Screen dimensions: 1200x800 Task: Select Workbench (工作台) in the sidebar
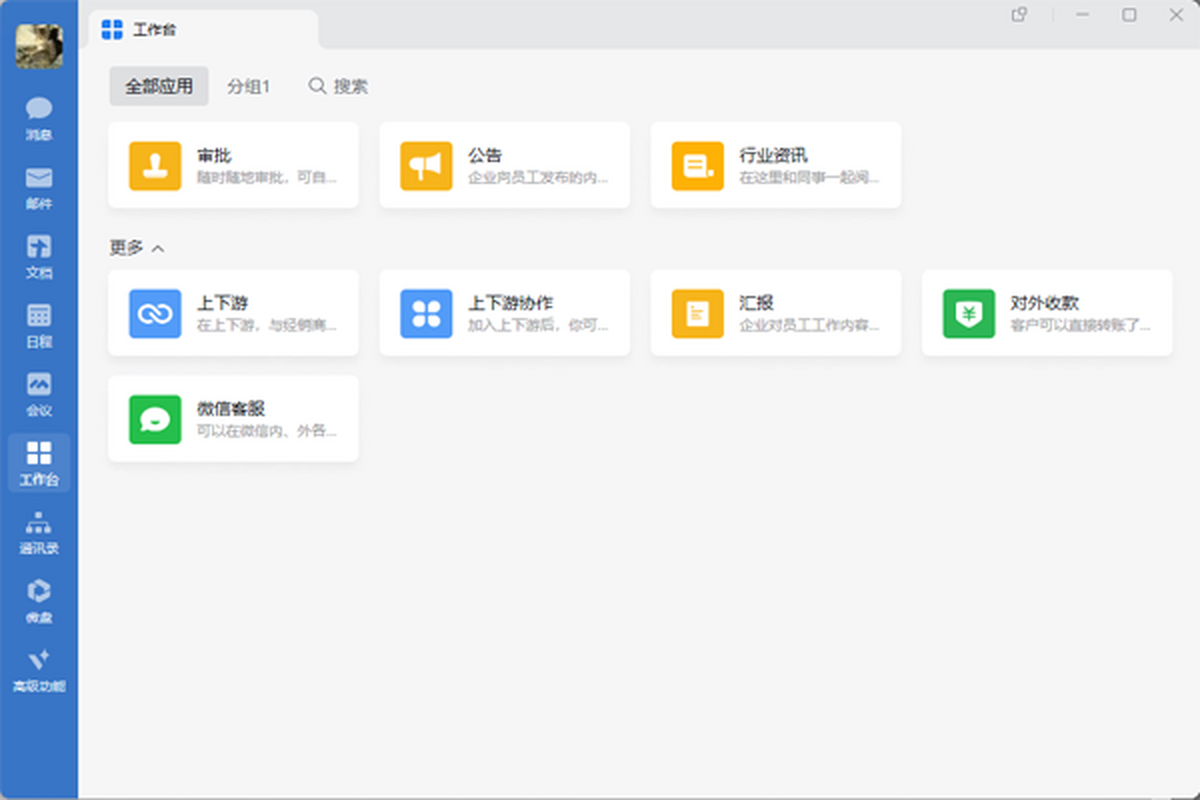[x=39, y=463]
